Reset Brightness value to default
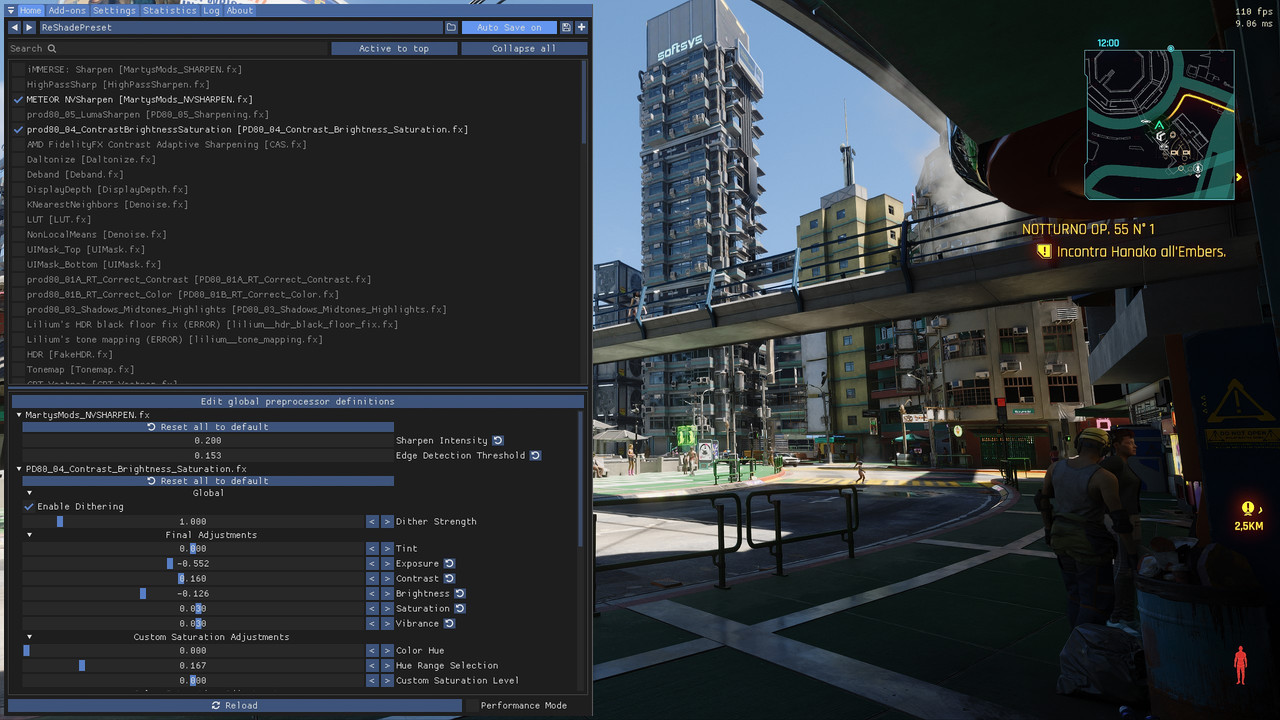Screen dimensions: 1280x720 (460, 594)
